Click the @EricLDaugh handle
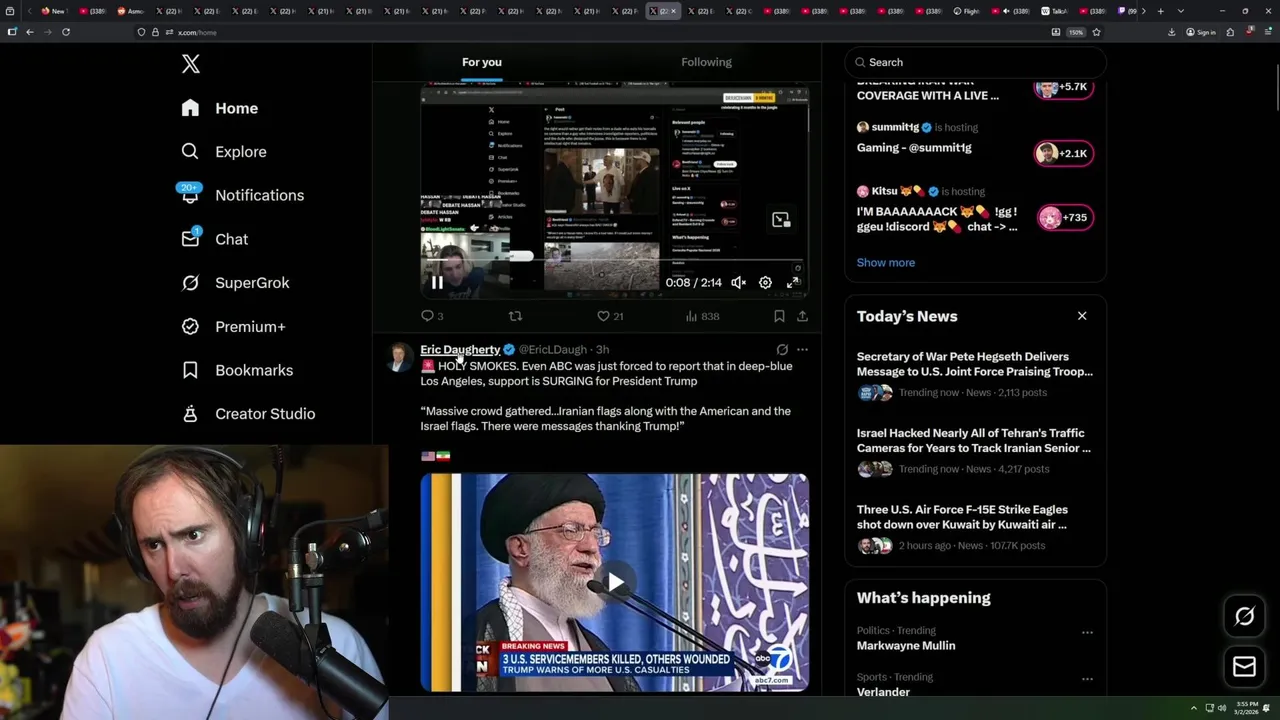 [x=553, y=350]
